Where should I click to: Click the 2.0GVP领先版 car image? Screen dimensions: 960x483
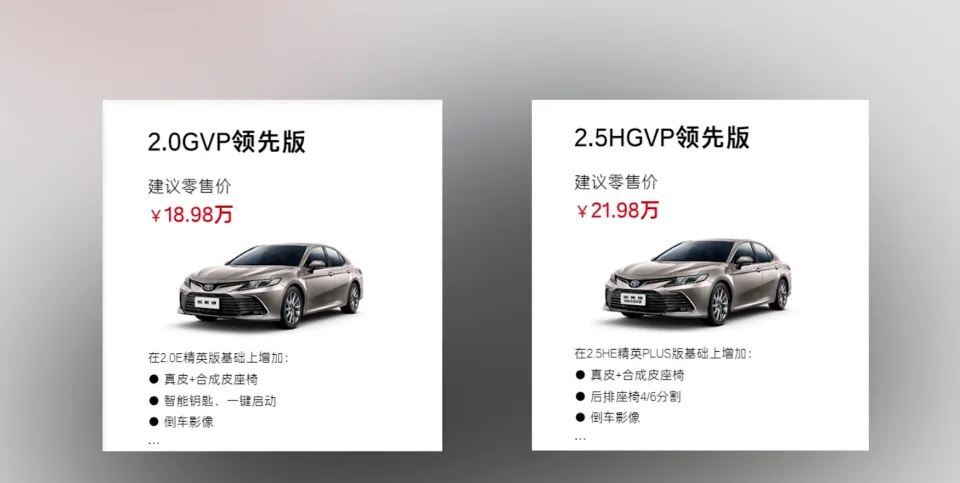(x=271, y=285)
